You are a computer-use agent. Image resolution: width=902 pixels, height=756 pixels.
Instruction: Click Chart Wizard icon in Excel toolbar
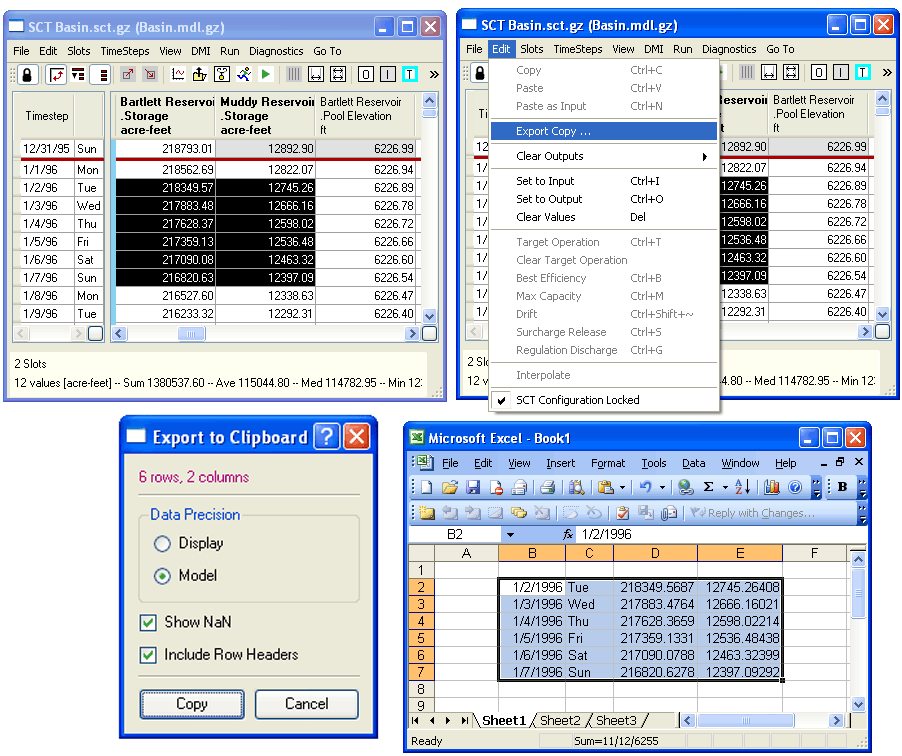click(772, 487)
